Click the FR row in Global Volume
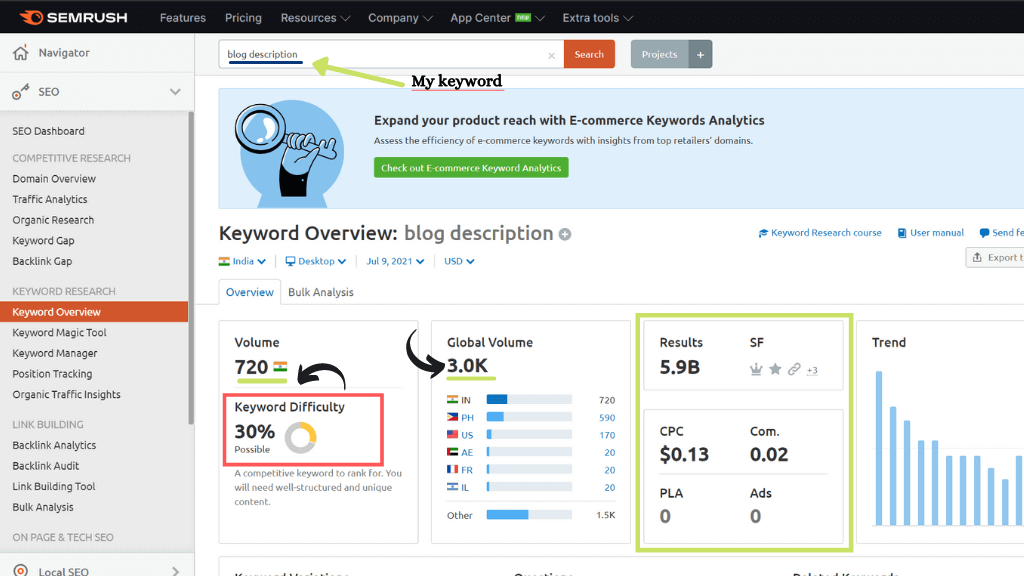The width and height of the screenshot is (1024, 576). 531,470
